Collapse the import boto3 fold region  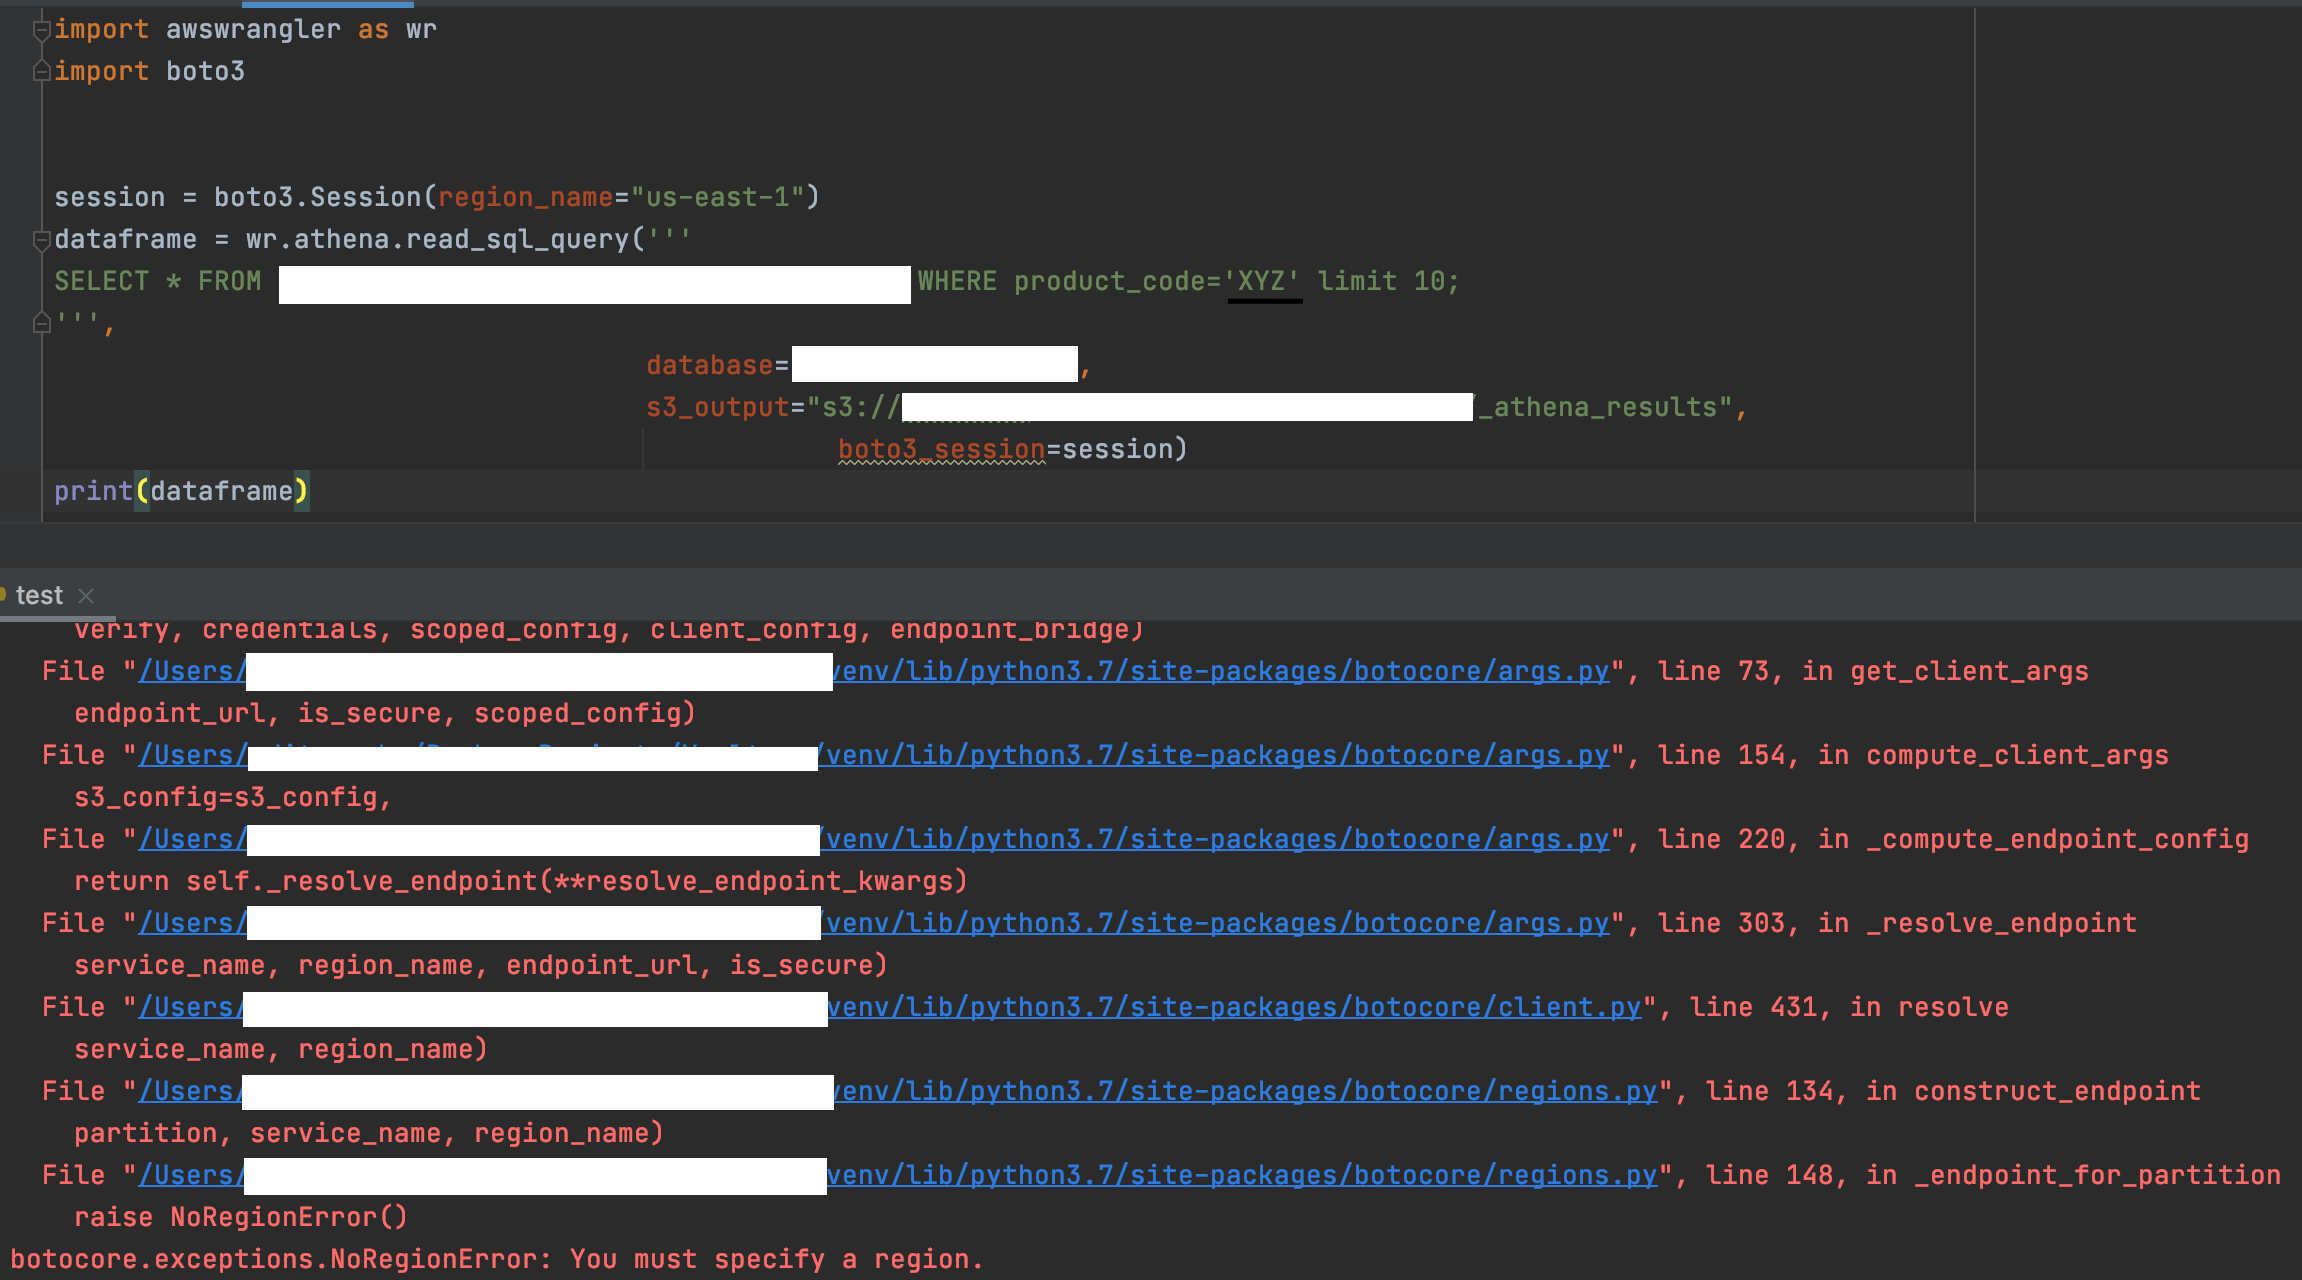coord(40,70)
